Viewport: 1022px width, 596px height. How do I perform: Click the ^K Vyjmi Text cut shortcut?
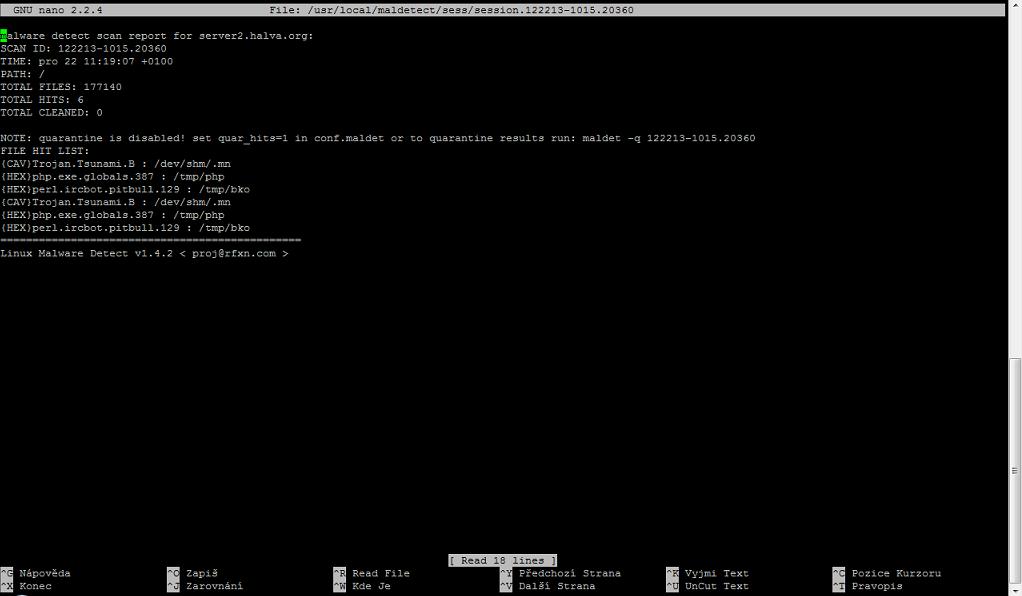[708, 573]
